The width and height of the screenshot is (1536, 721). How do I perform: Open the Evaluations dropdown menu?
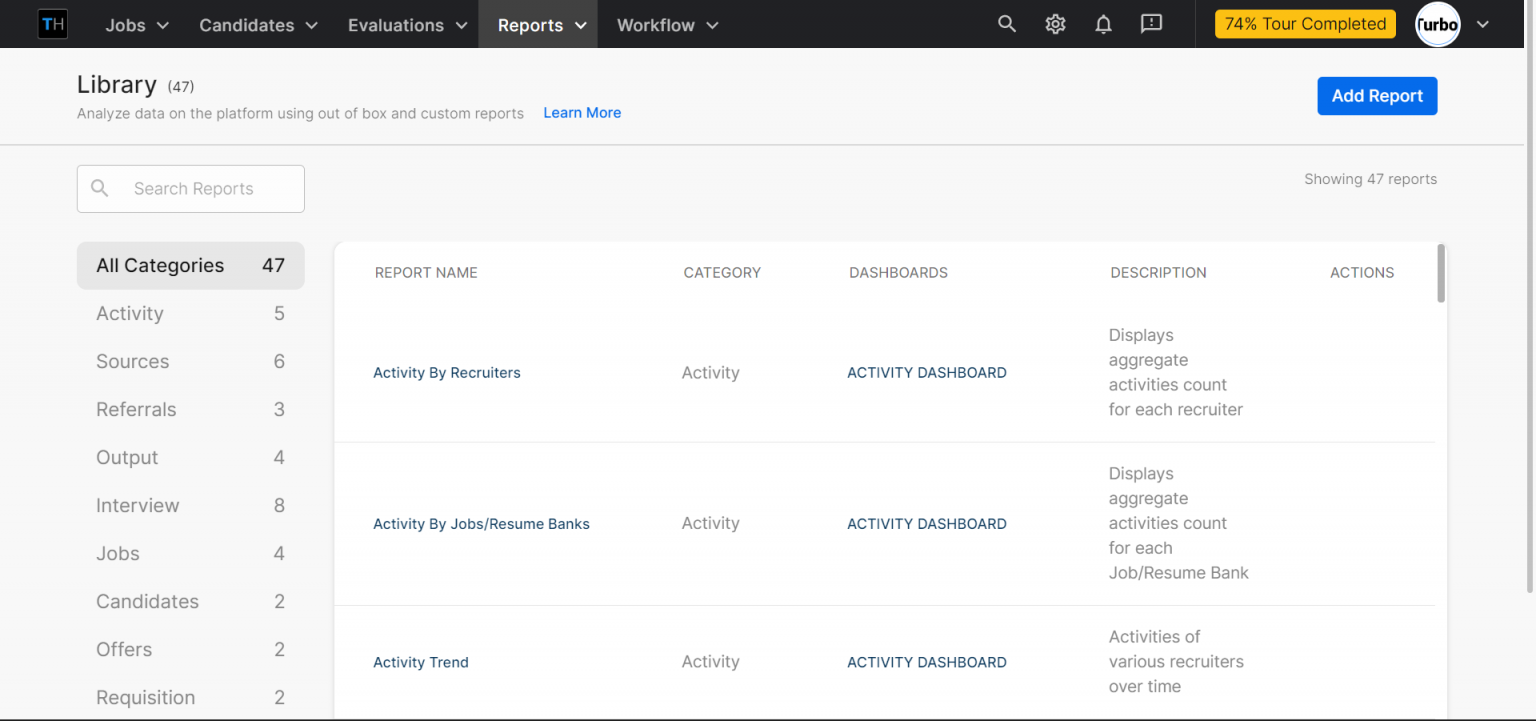pos(407,25)
